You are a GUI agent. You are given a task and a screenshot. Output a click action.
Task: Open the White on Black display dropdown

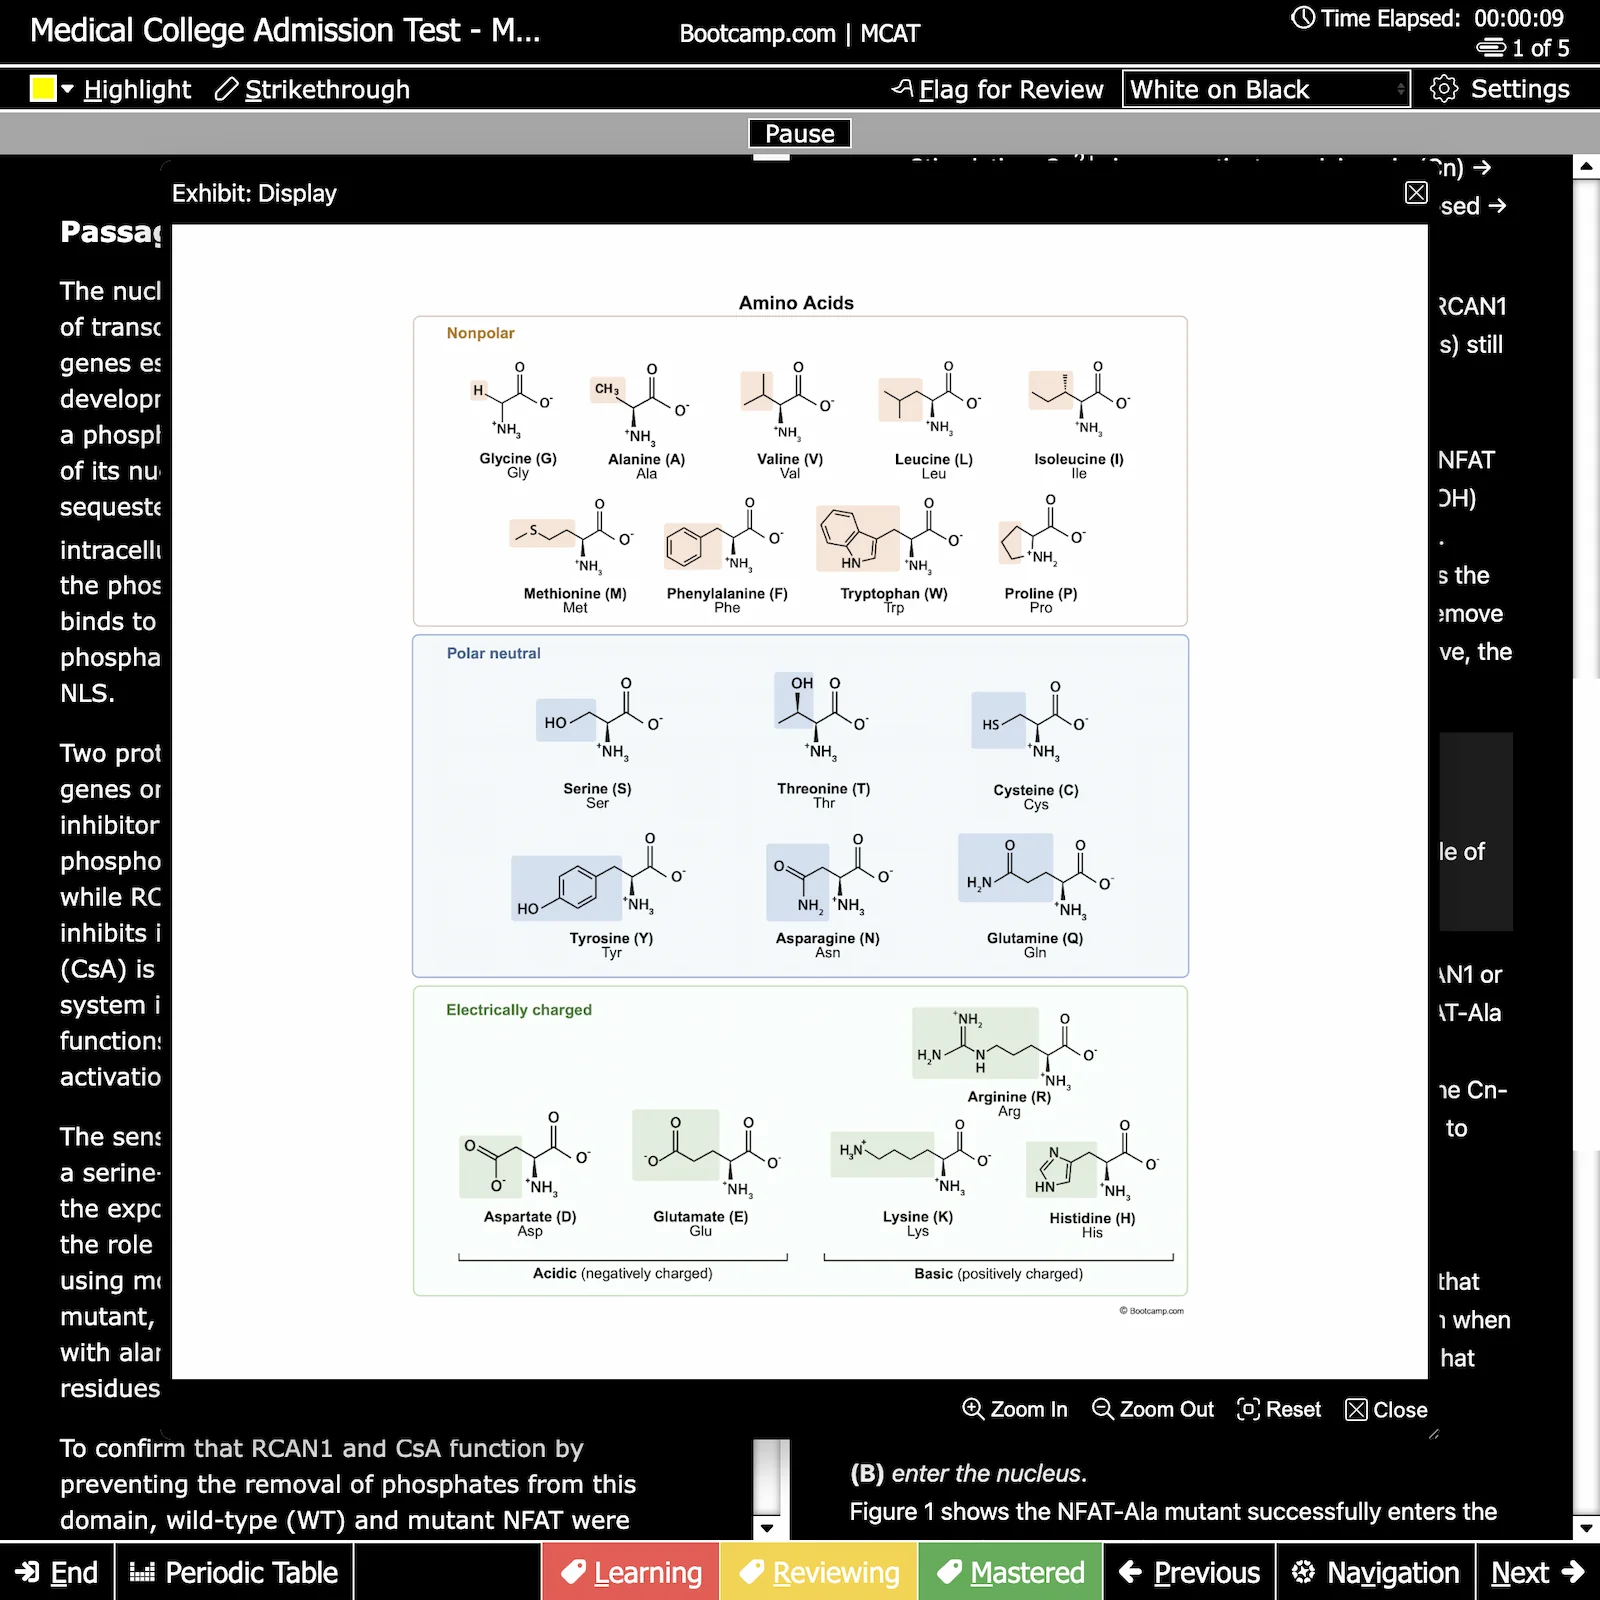click(x=1265, y=89)
